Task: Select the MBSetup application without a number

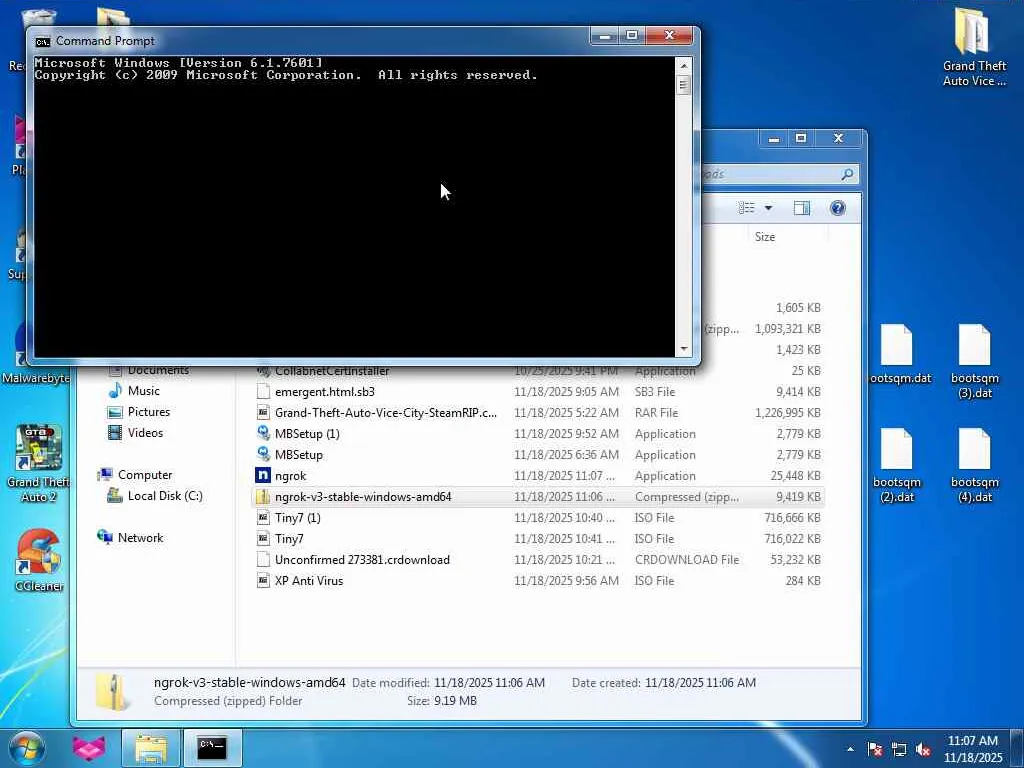Action: (538, 455)
